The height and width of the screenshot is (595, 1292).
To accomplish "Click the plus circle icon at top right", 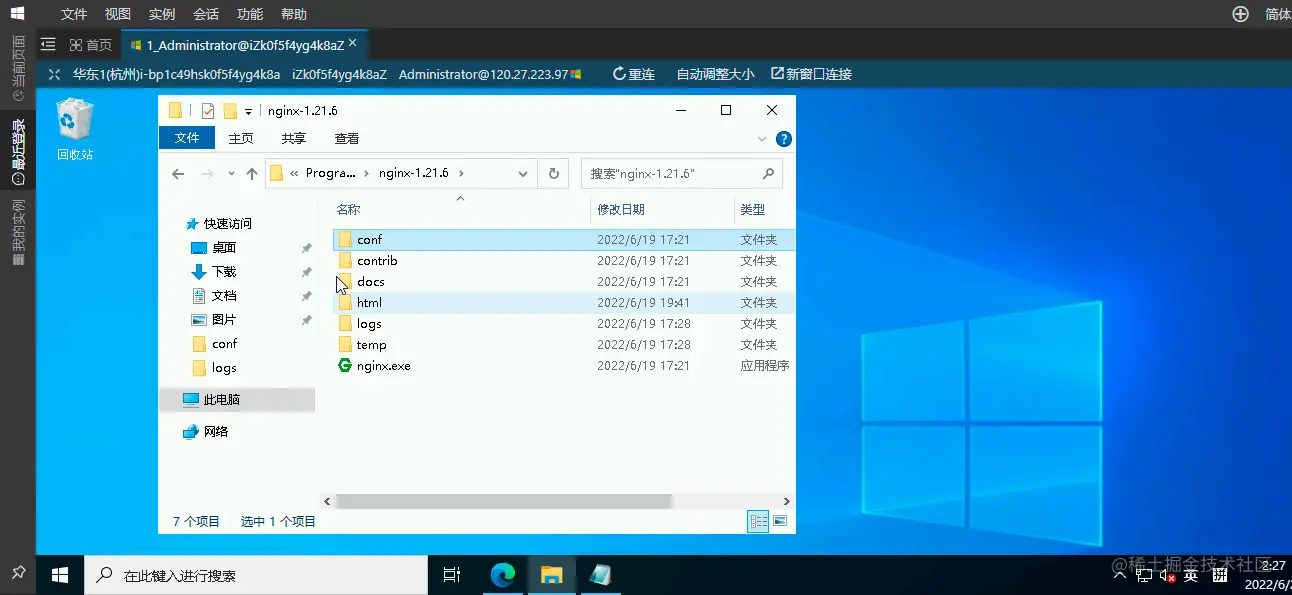I will (x=1240, y=14).
